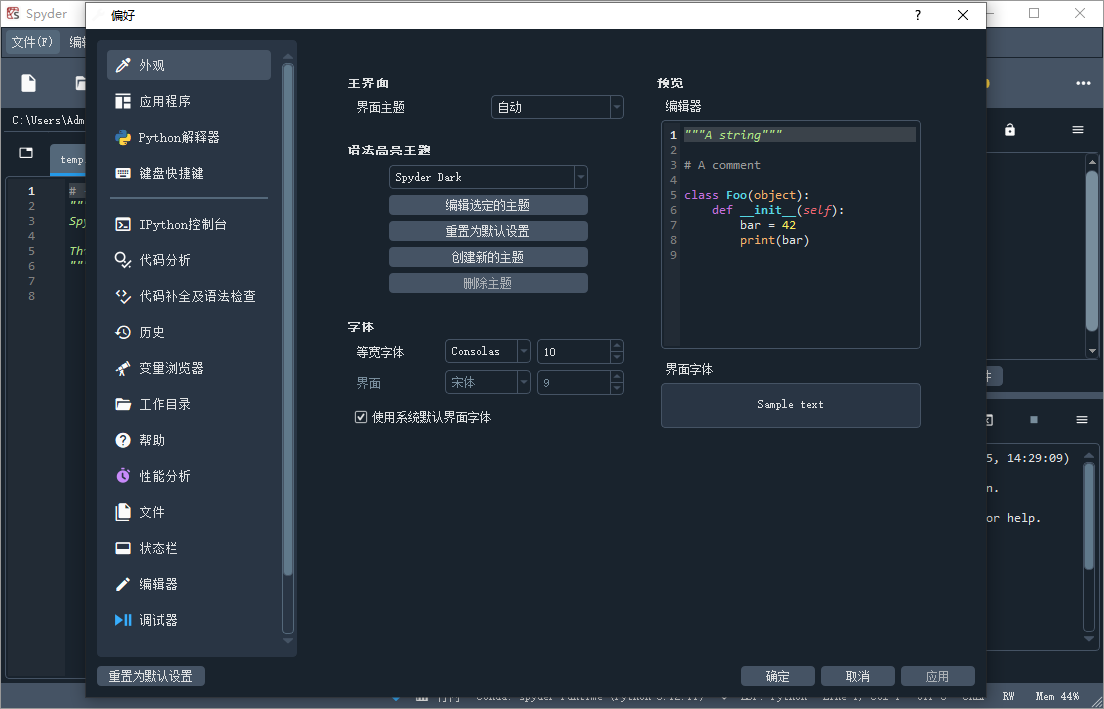Open the 代码补全及语法检查 settings page
The image size is (1104, 709).
point(189,296)
